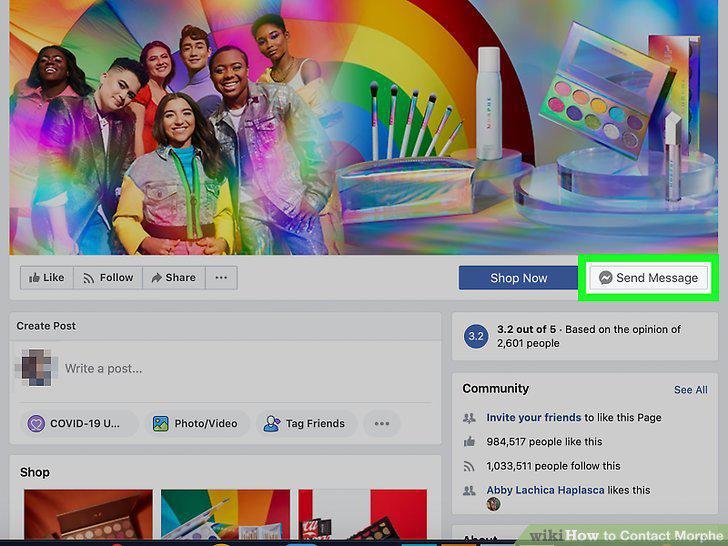
Task: Click the Community heading
Action: 495,389
